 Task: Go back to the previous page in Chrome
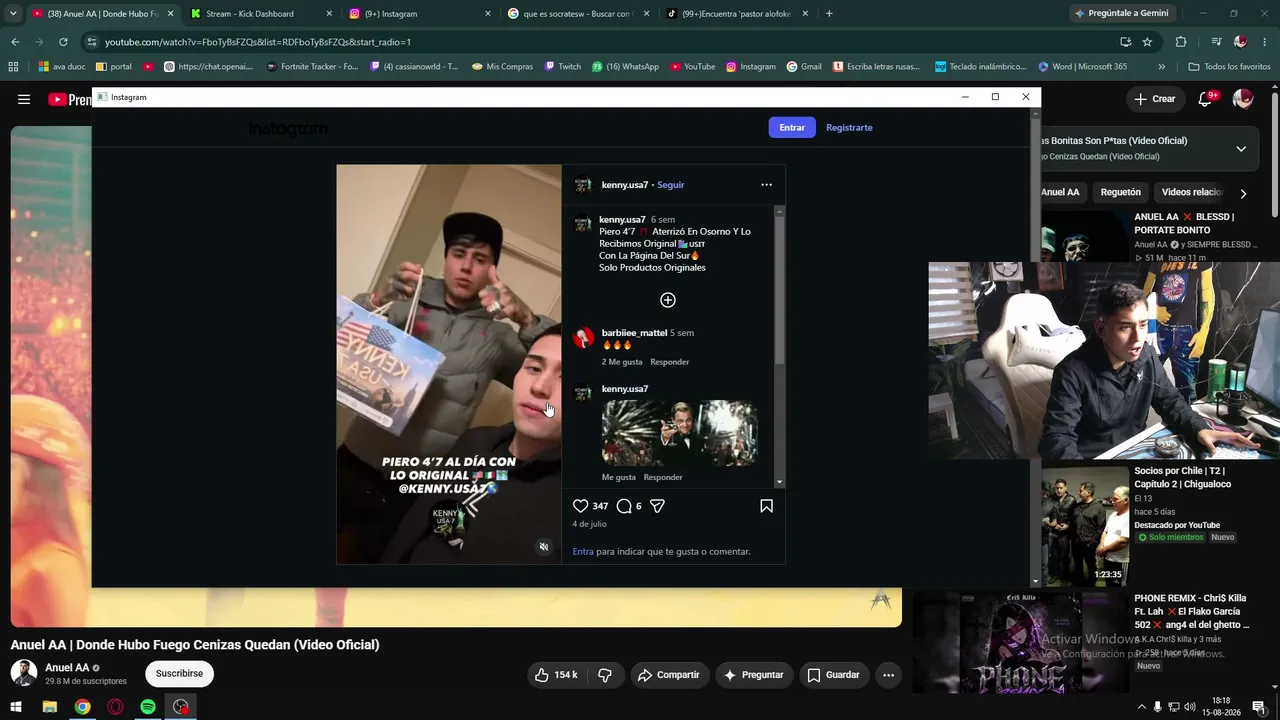click(x=15, y=42)
